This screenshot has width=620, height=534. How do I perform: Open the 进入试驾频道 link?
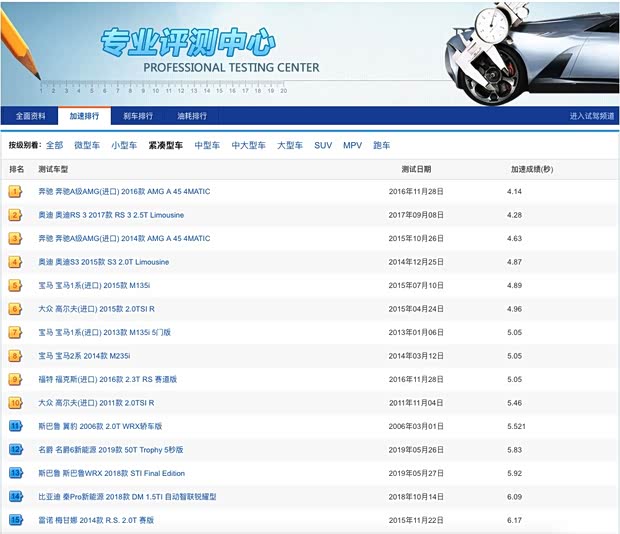coord(592,116)
